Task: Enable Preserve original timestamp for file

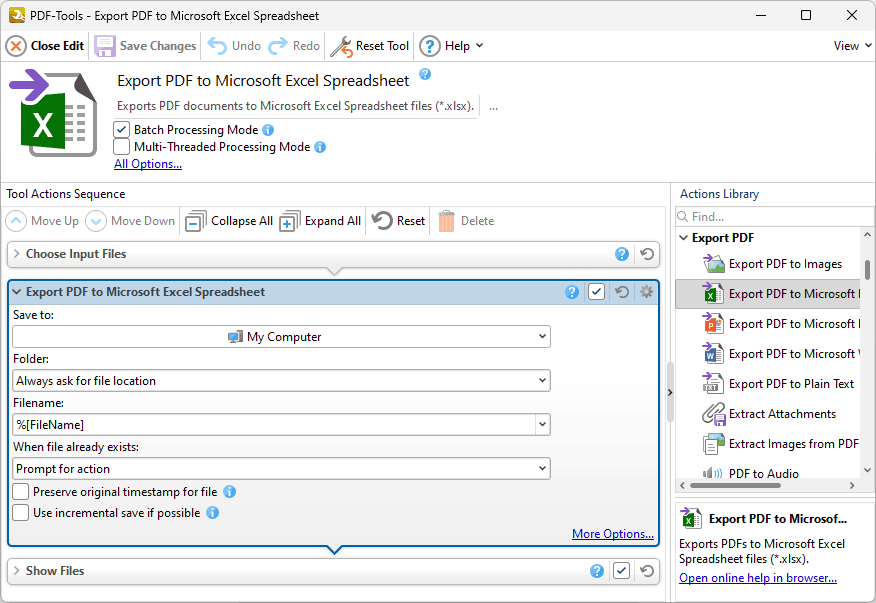Action: tap(21, 492)
